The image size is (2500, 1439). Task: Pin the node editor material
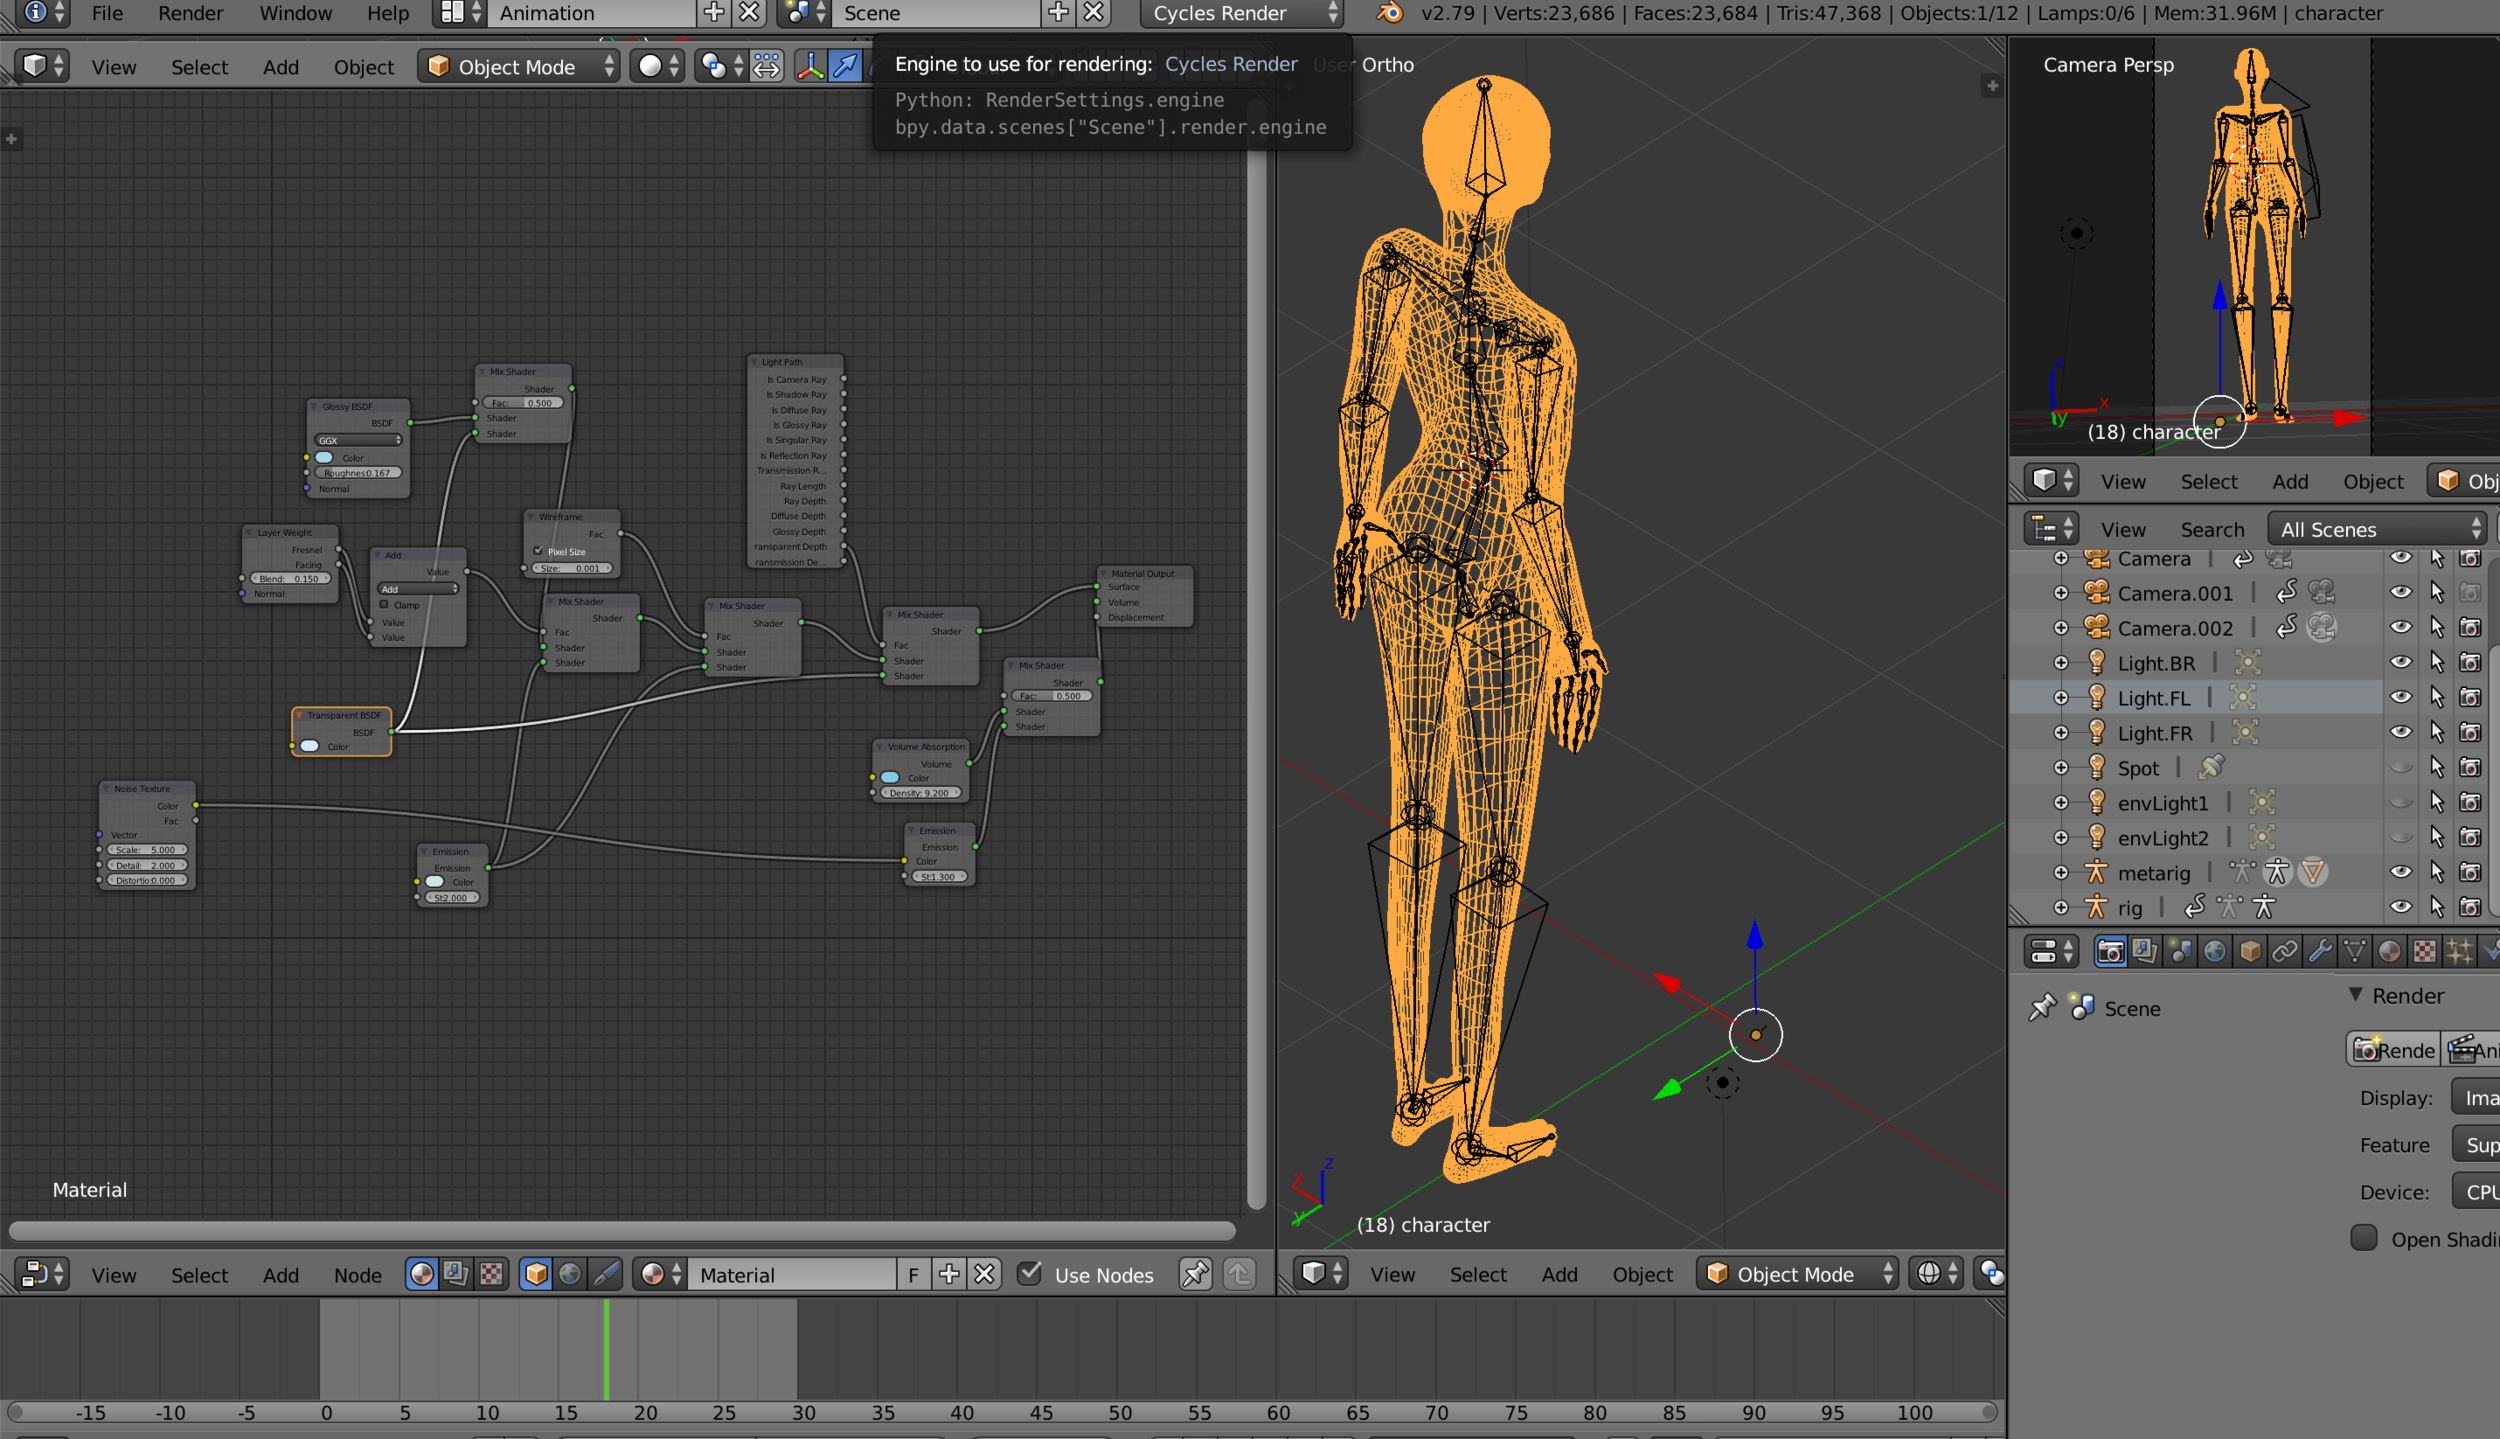click(x=1195, y=1274)
